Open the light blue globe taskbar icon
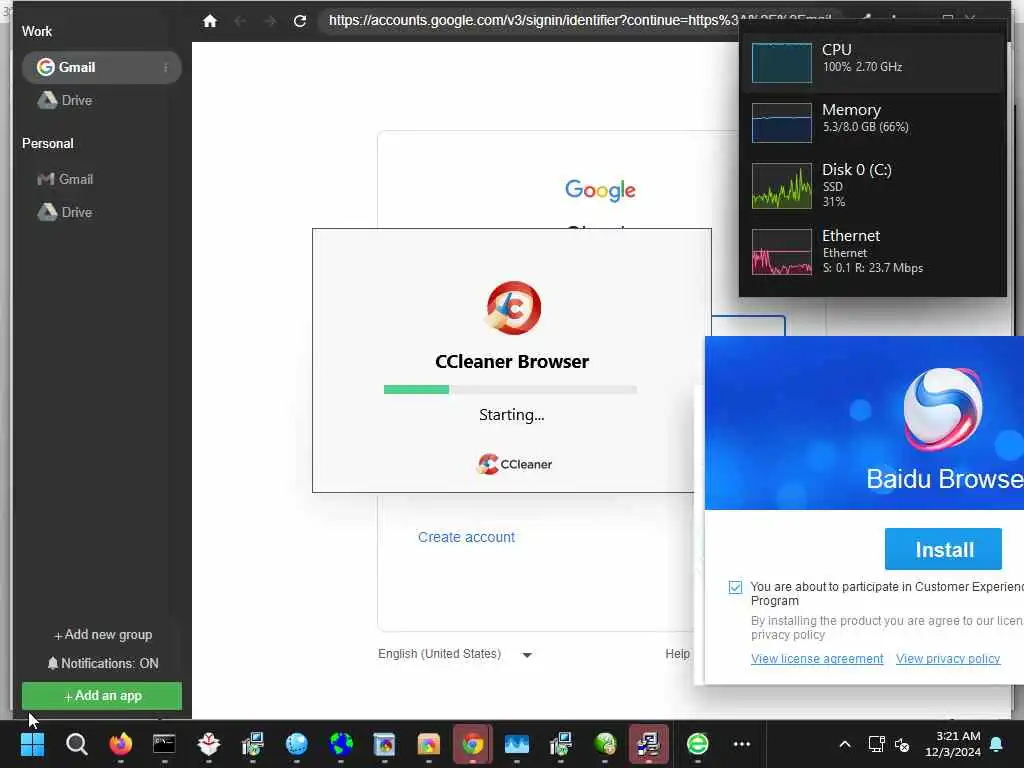Image resolution: width=1024 pixels, height=768 pixels. [x=296, y=744]
